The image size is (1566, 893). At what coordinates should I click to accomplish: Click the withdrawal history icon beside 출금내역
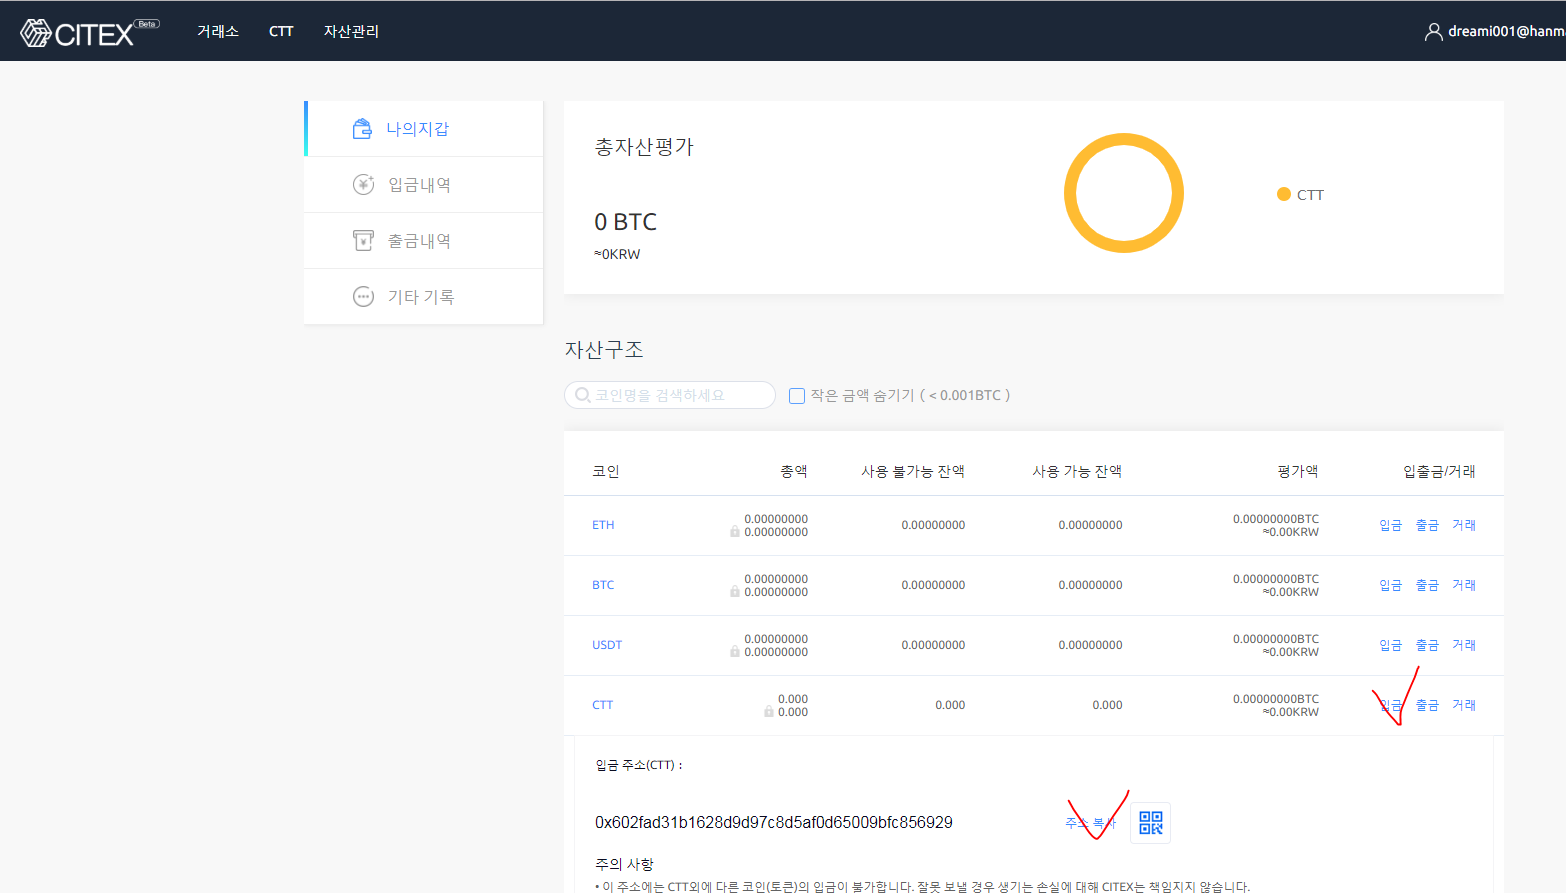coord(363,241)
